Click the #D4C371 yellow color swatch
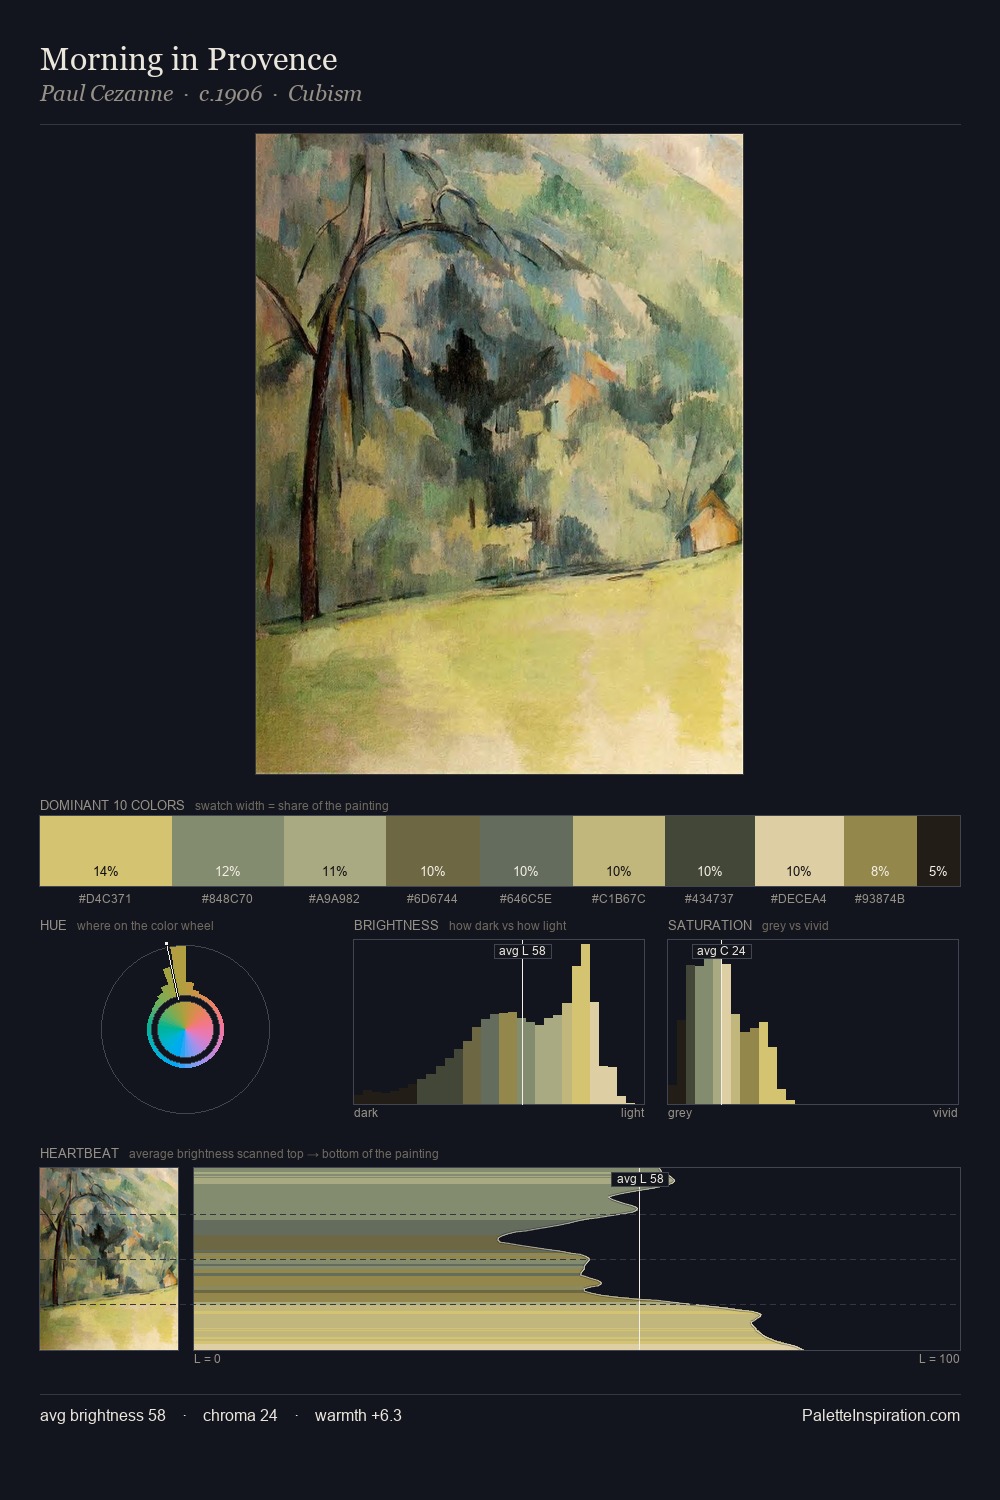This screenshot has width=1000, height=1500. click(x=106, y=851)
